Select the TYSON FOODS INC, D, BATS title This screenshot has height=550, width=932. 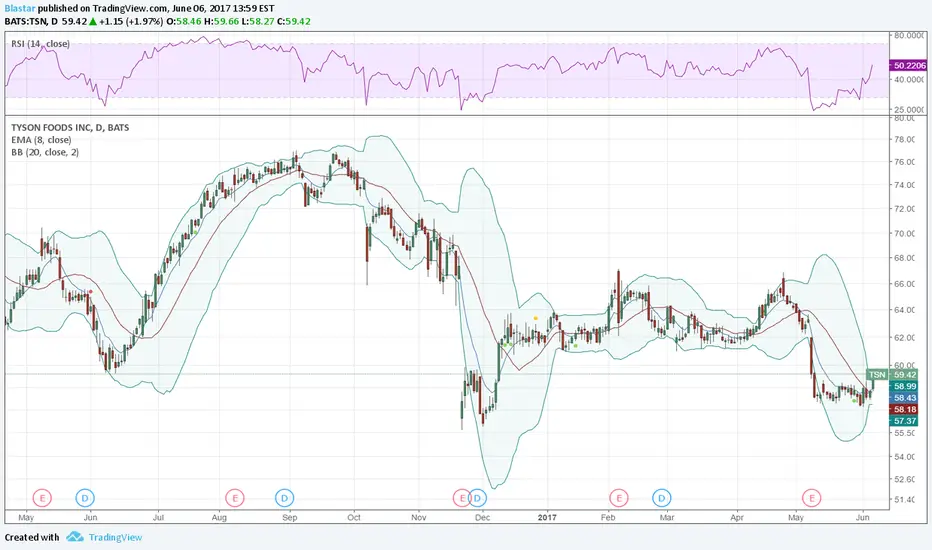(x=70, y=127)
